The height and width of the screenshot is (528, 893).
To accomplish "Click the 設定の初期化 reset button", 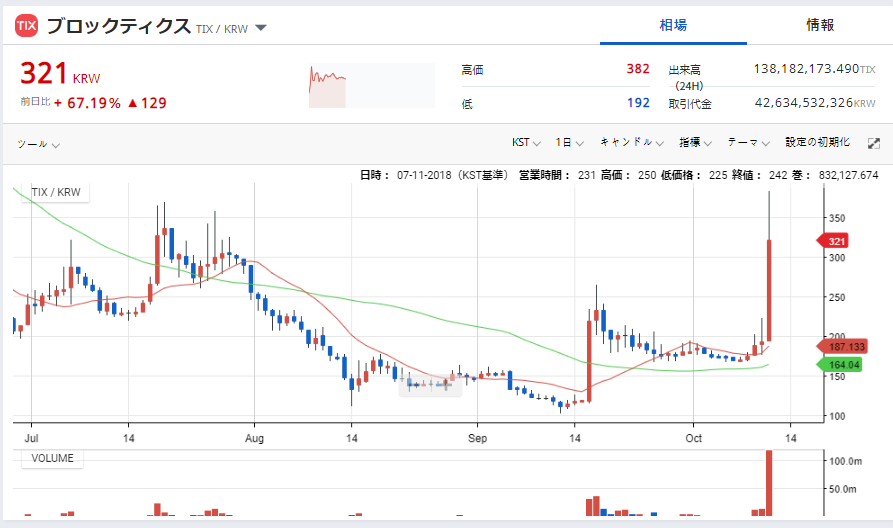I will coord(817,142).
